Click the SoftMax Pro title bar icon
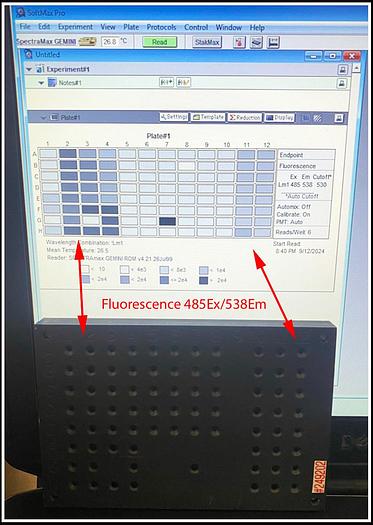 pos(21,13)
